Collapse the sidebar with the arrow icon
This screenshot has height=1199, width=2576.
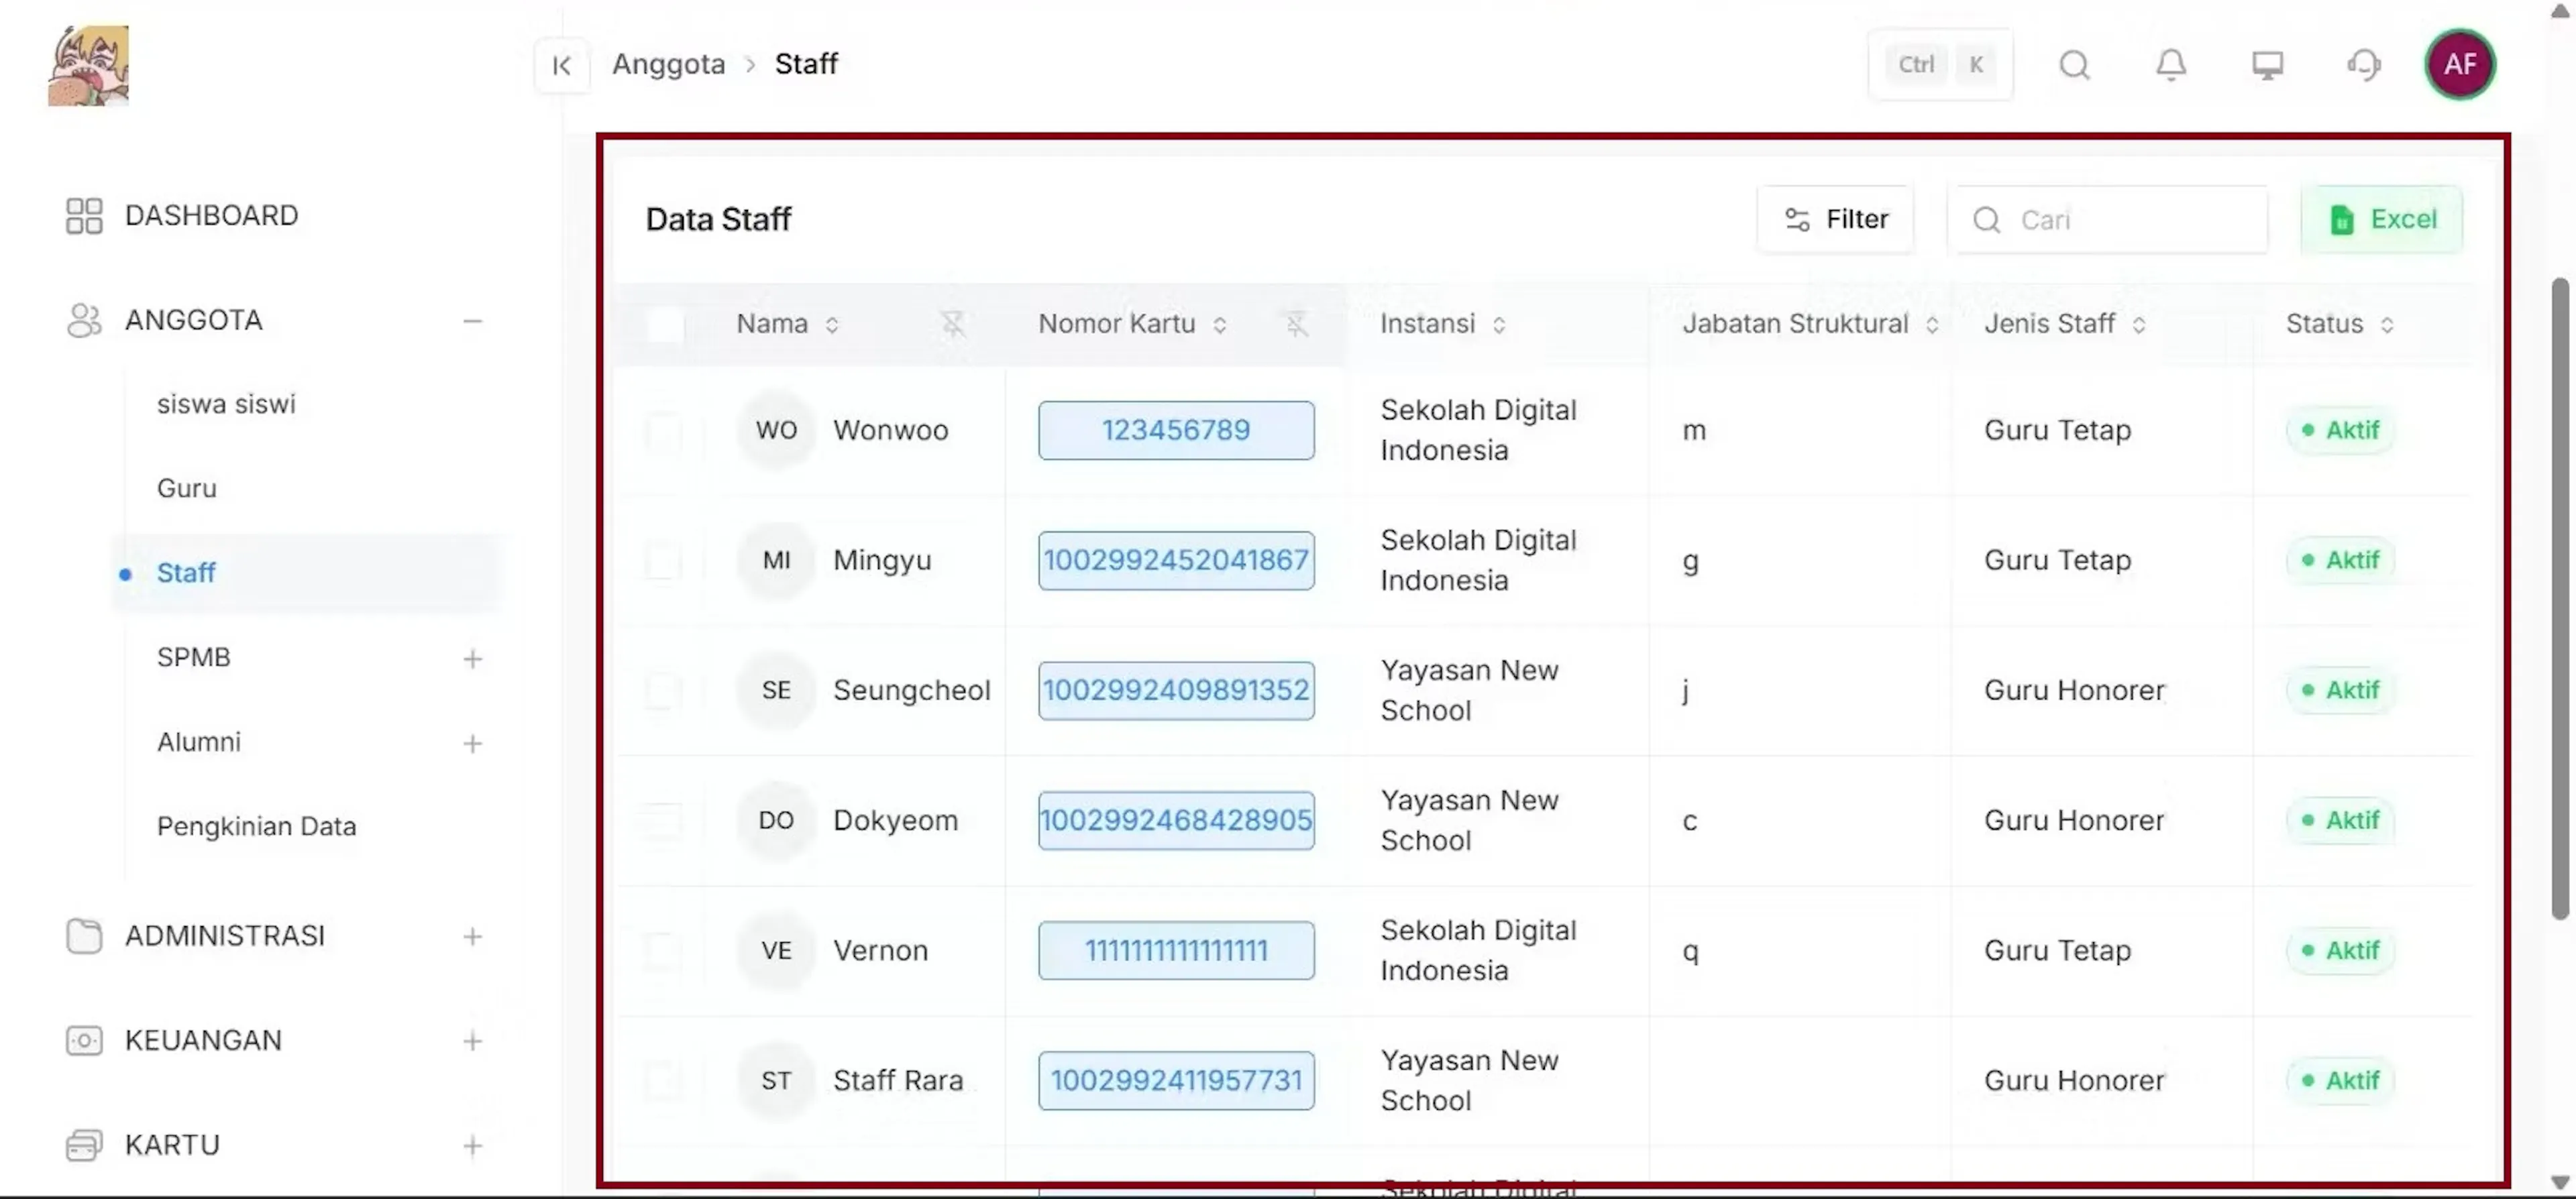click(561, 65)
